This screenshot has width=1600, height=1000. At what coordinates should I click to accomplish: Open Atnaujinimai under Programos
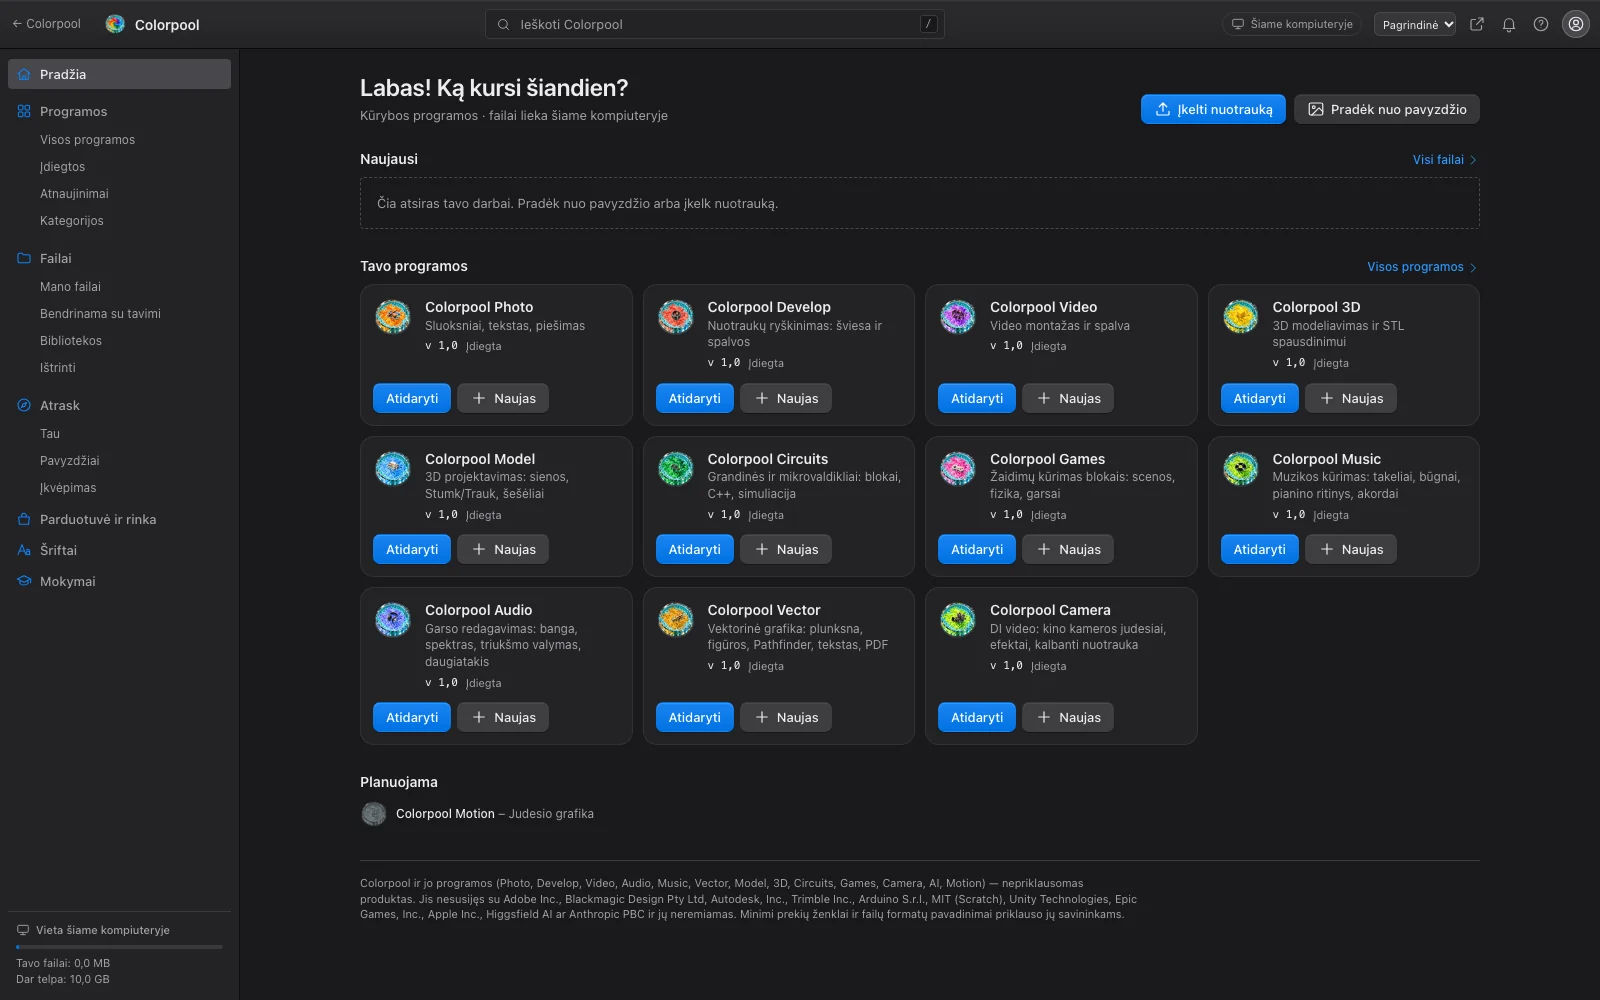click(120, 194)
